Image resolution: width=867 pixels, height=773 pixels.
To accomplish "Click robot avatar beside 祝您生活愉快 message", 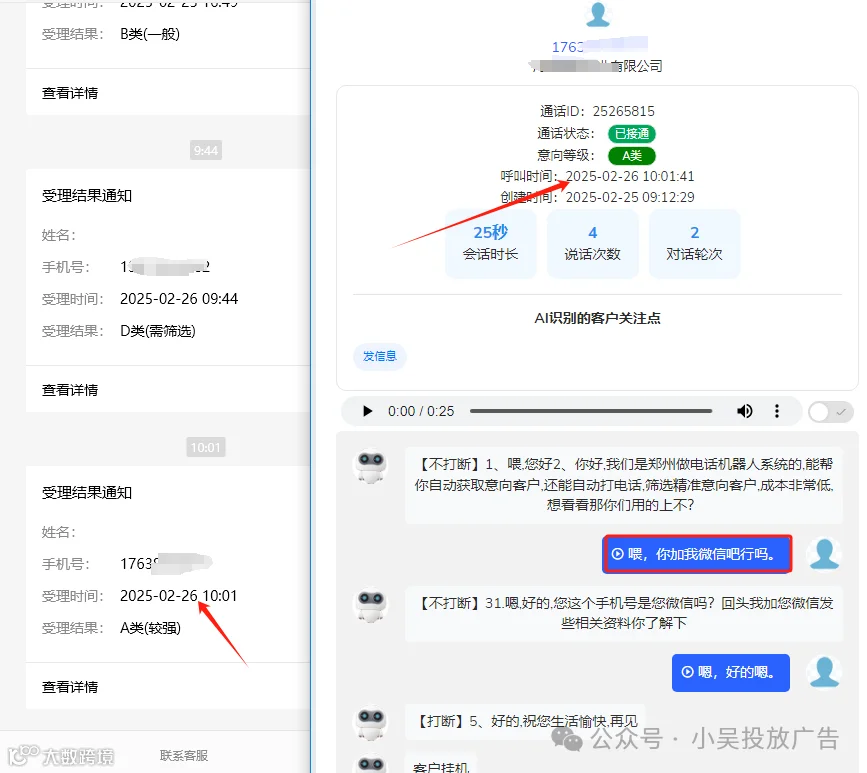I will pos(371,723).
